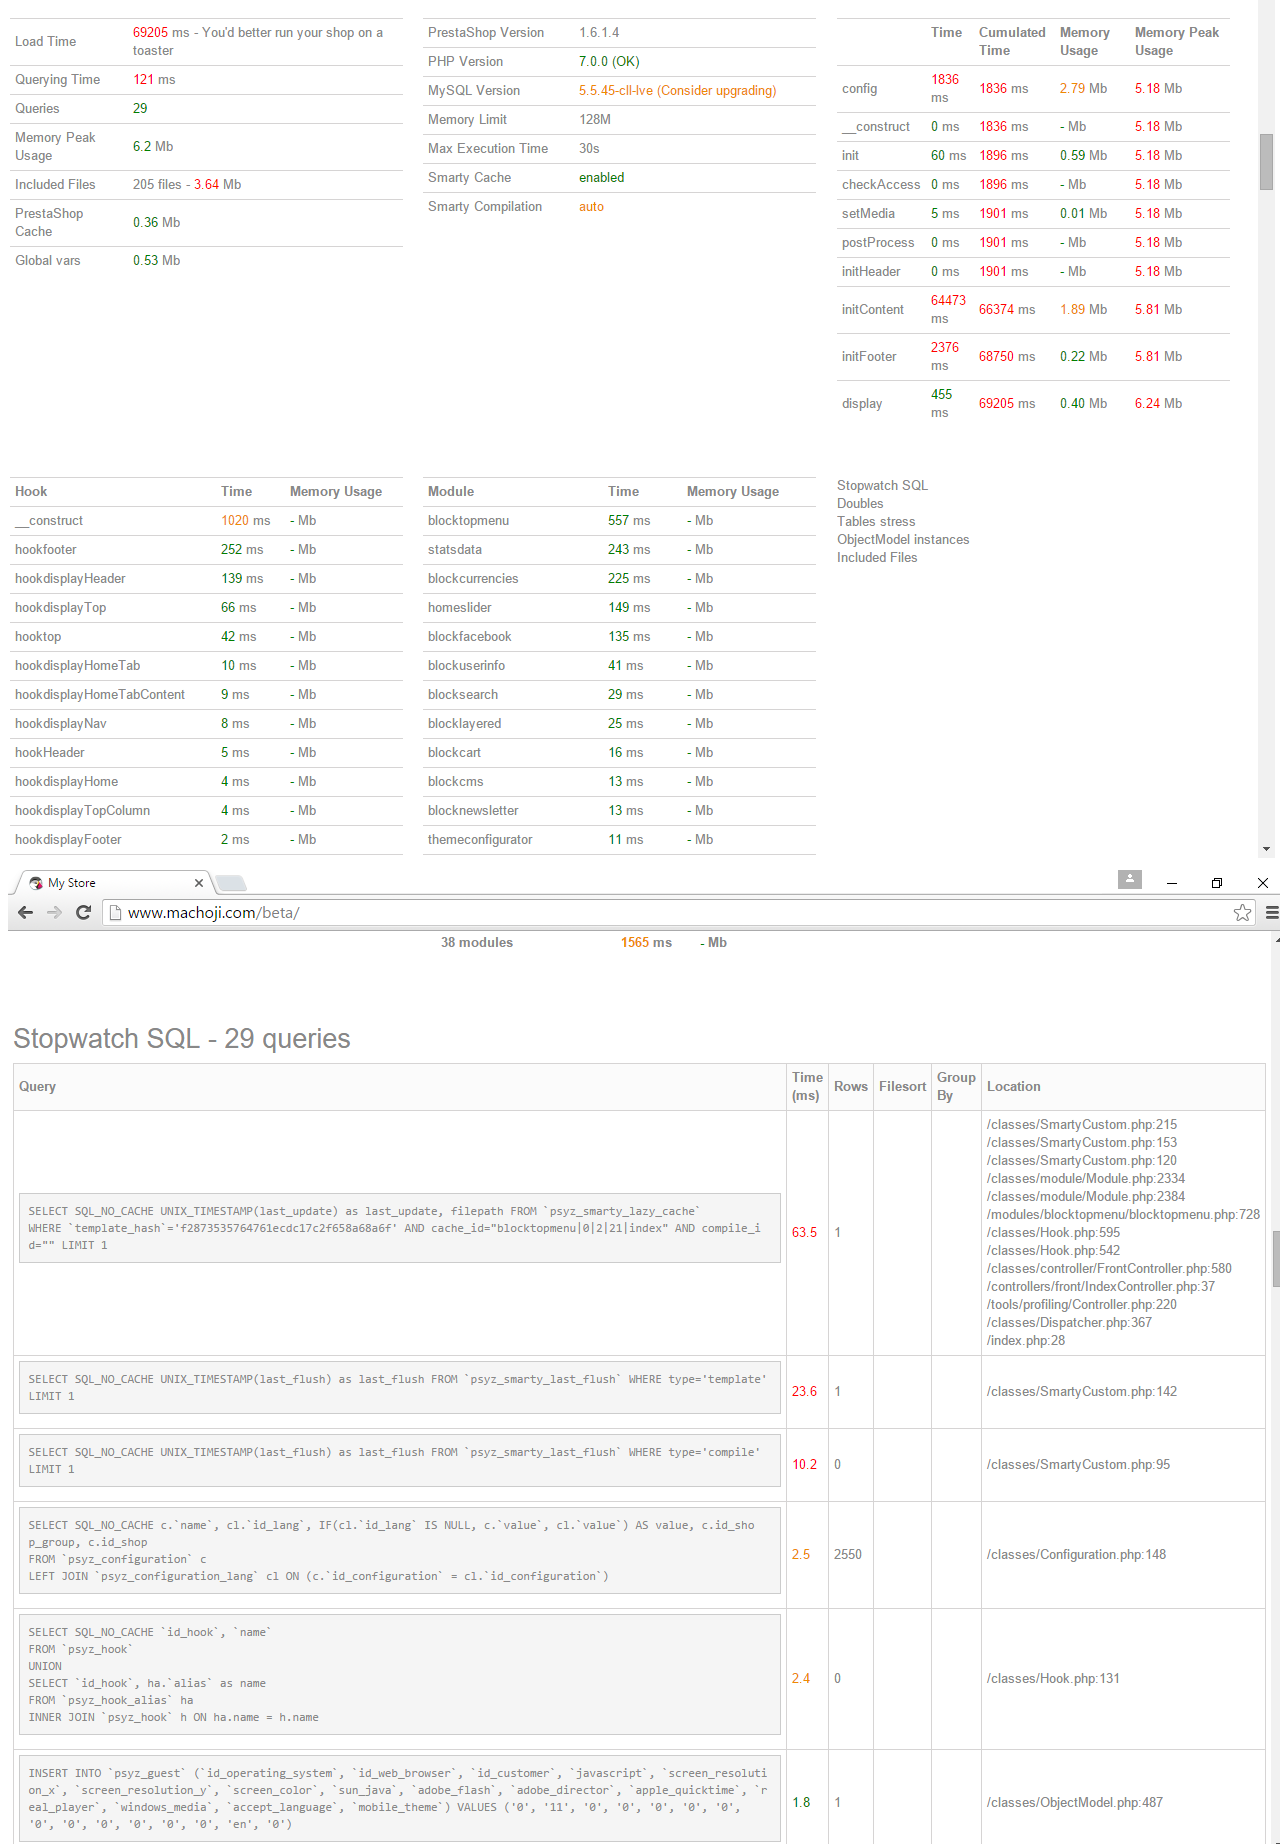Click the /index.php:28 location line

pyautogui.click(x=1026, y=1341)
